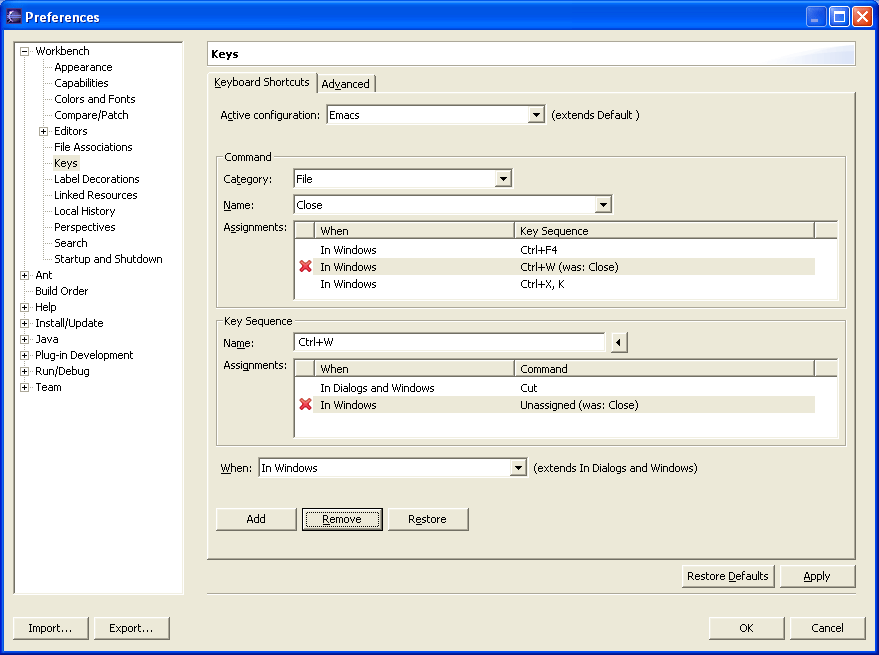Select the Ctrl+F4 assignment row
The image size is (879, 655).
coord(555,250)
